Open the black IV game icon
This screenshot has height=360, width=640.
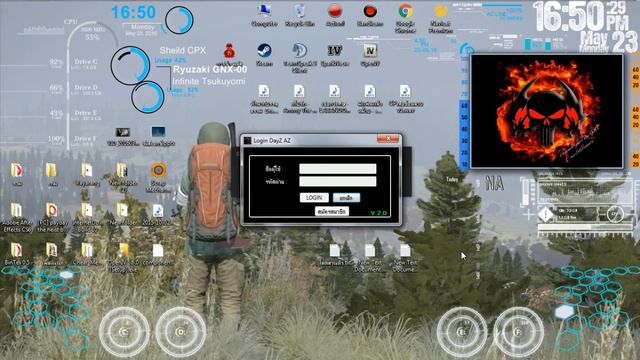coord(335,56)
